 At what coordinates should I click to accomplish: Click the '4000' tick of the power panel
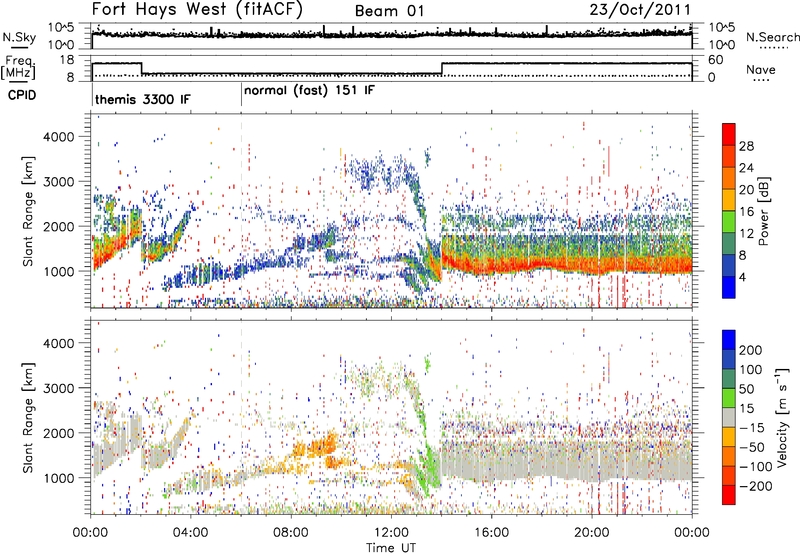pos(58,137)
